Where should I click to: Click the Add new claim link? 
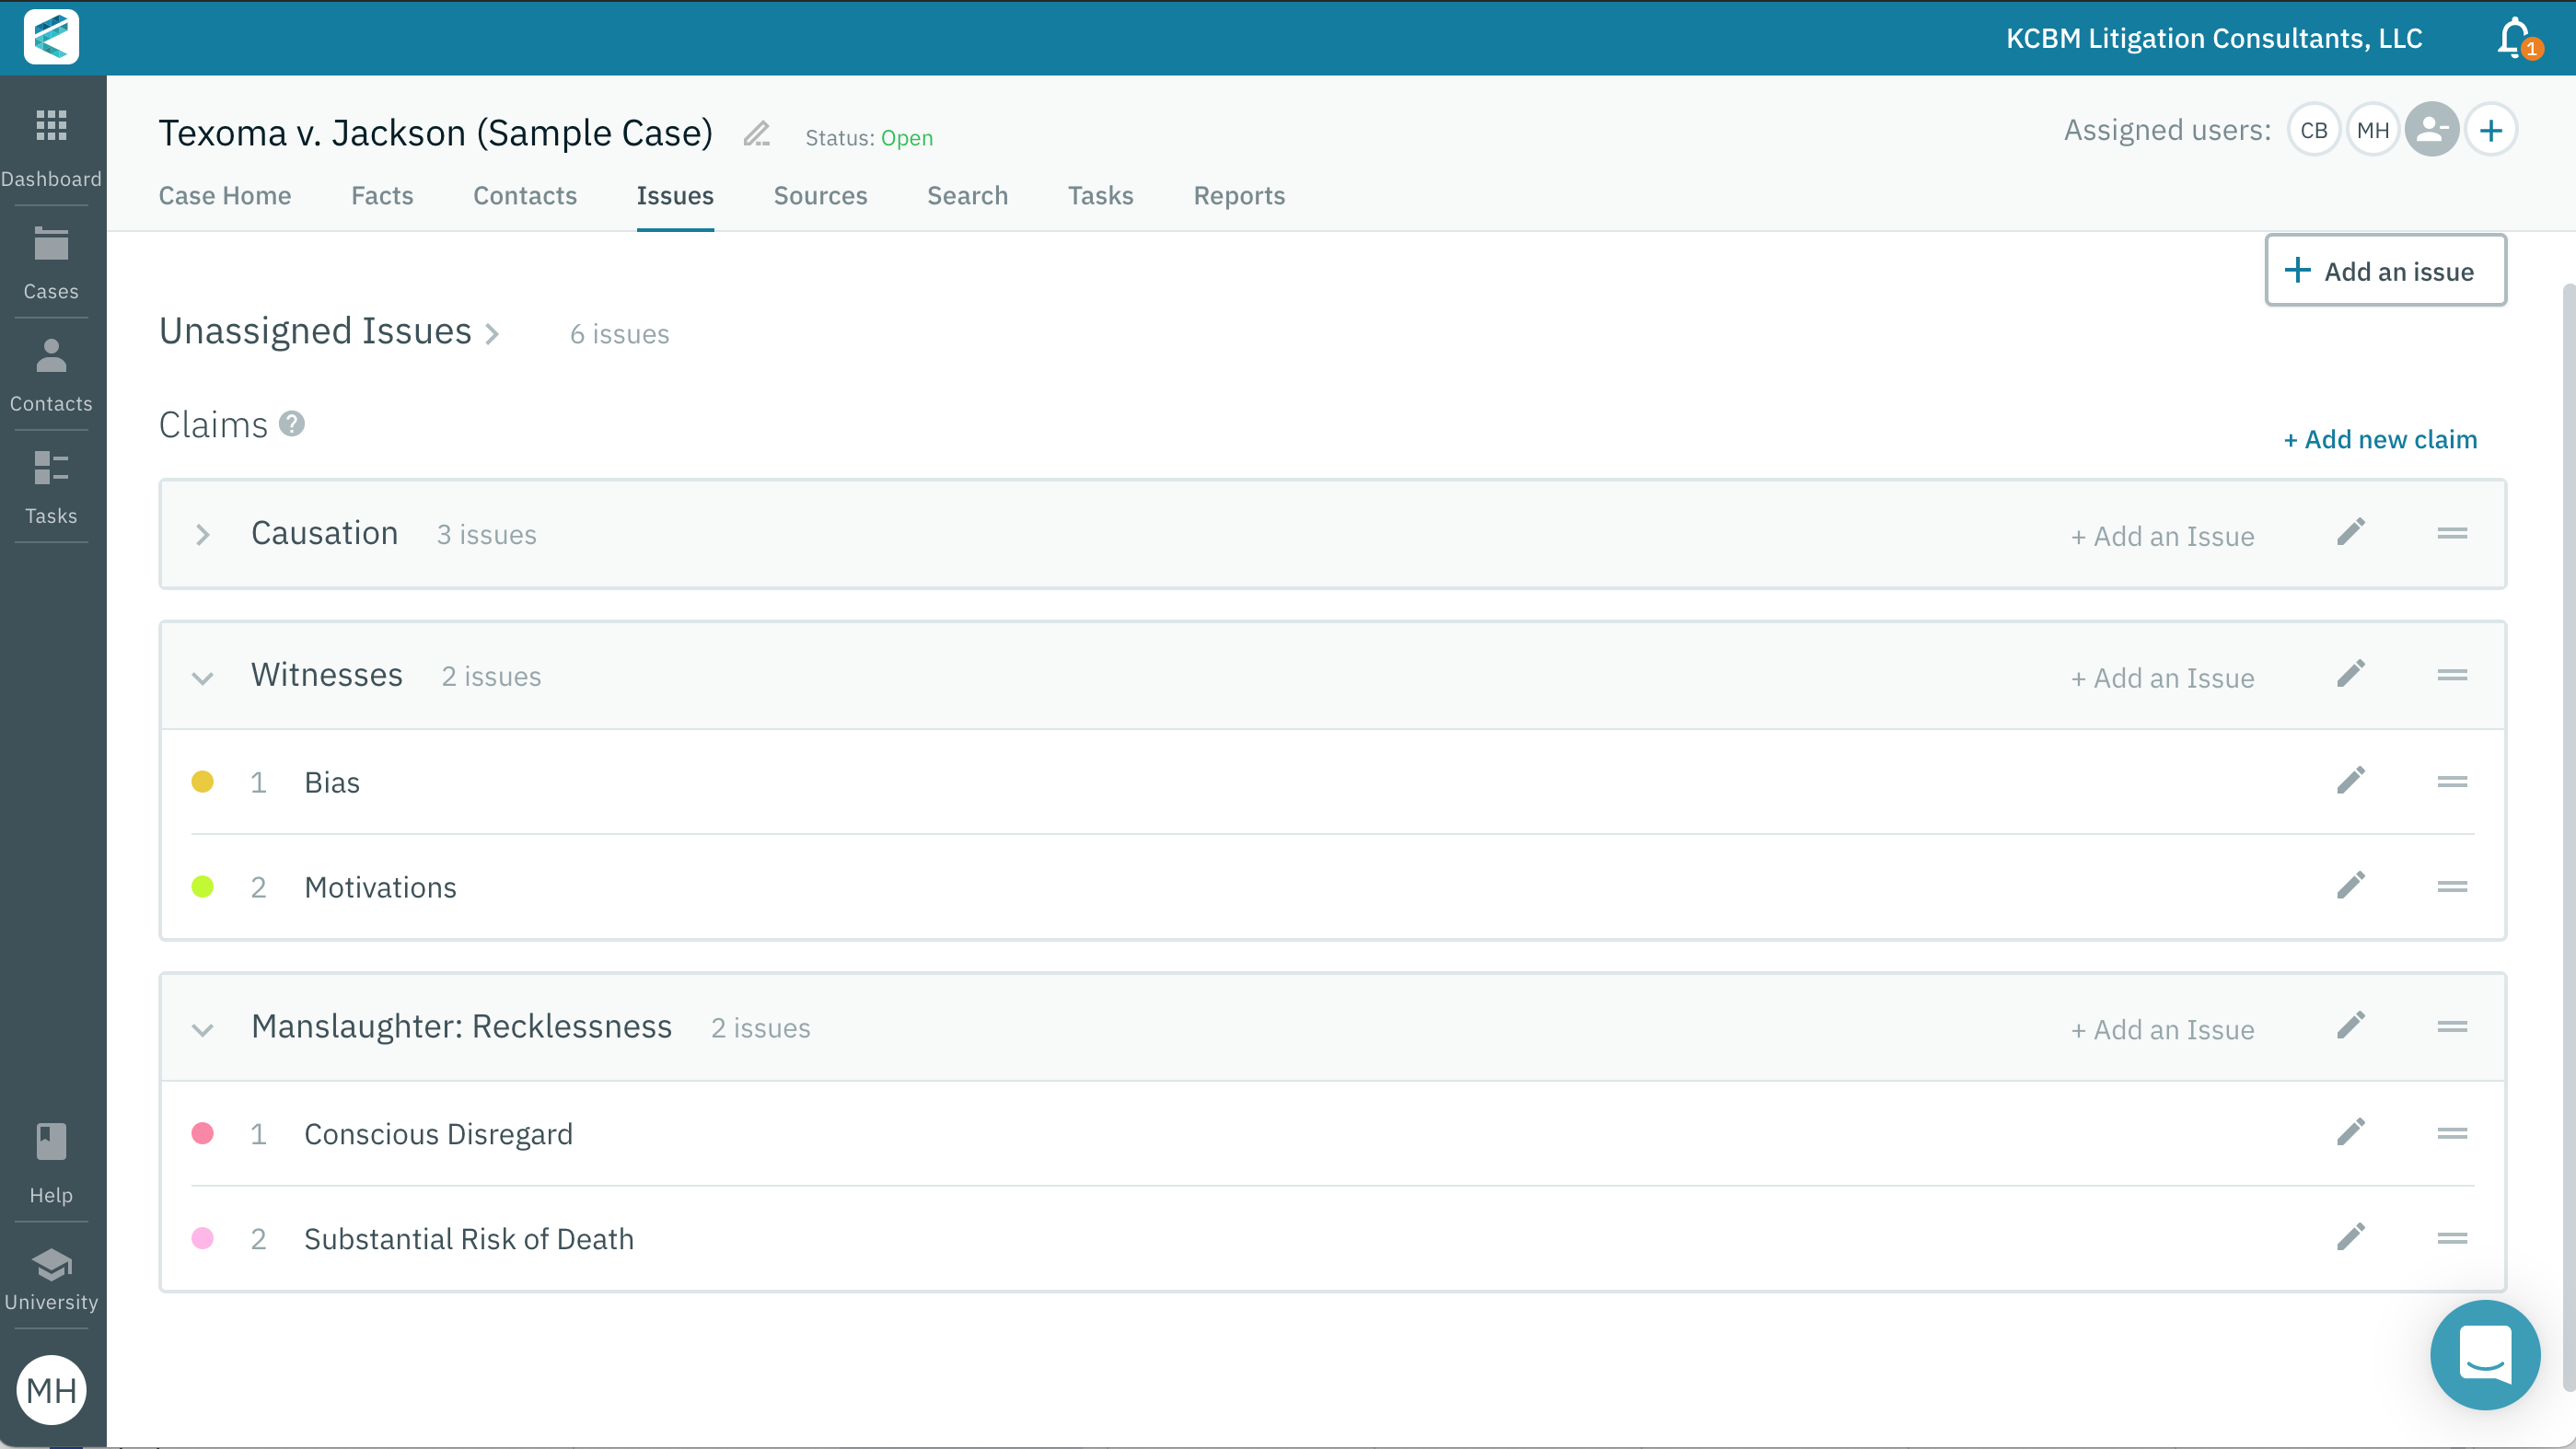2380,438
